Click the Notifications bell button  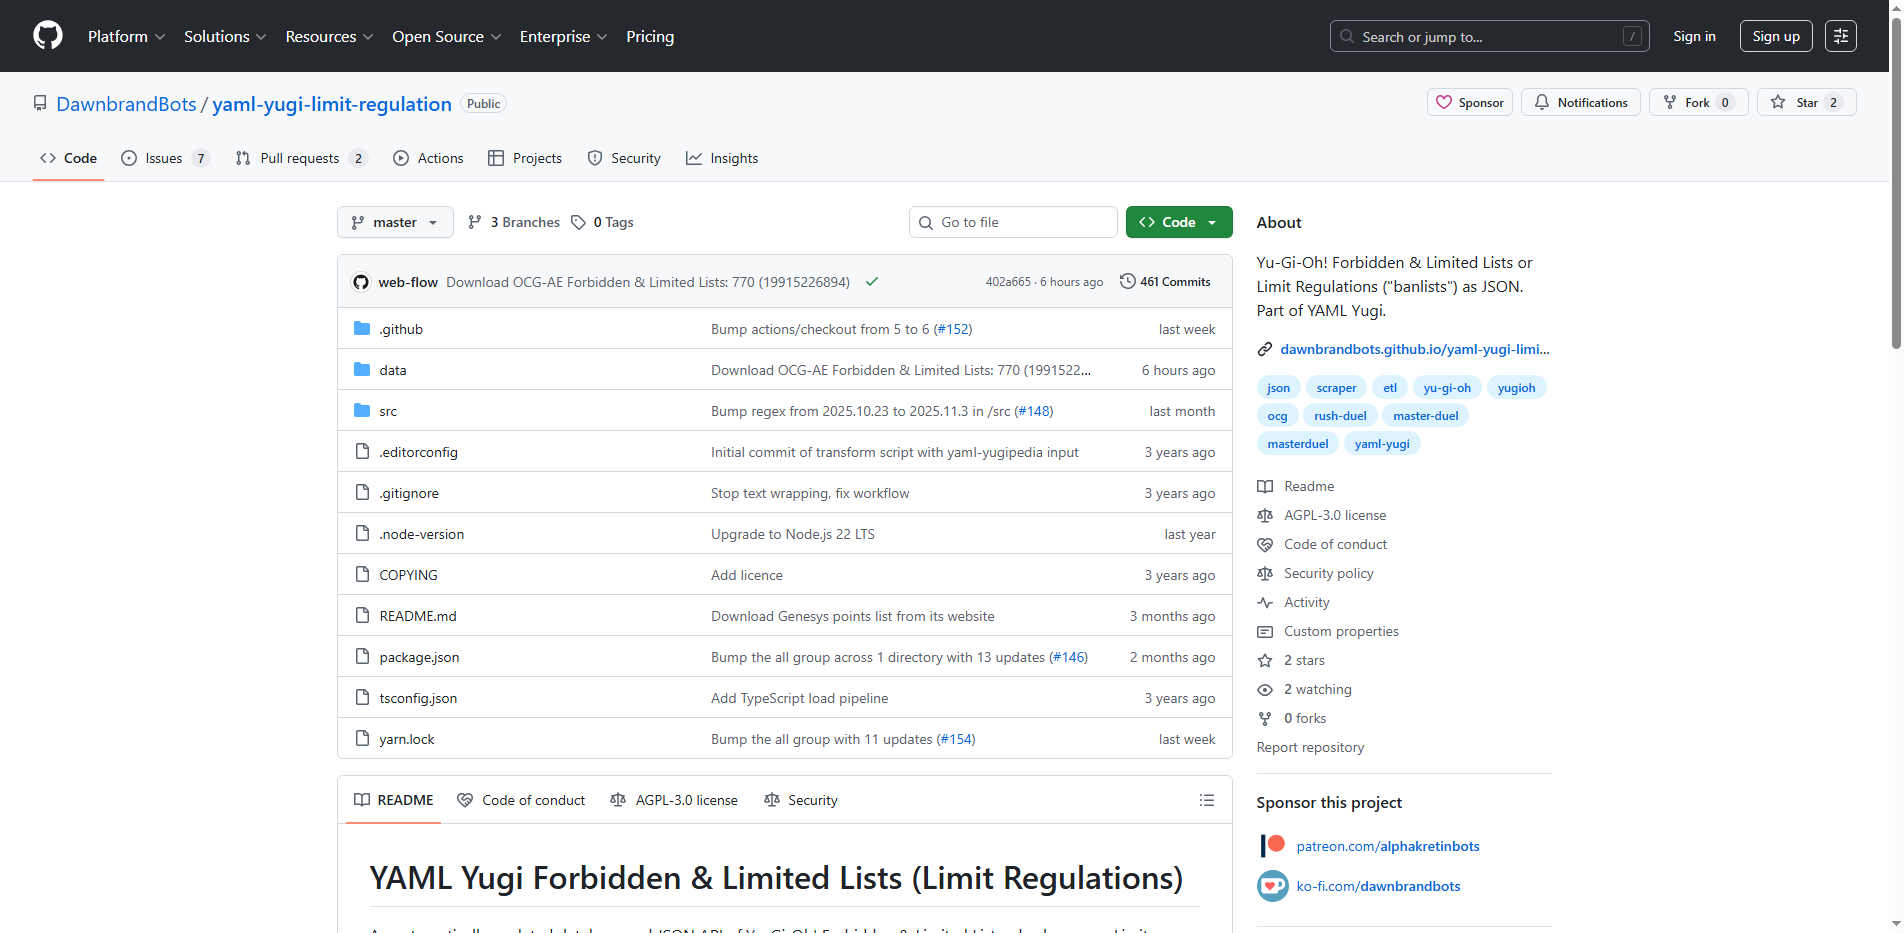pyautogui.click(x=1581, y=102)
